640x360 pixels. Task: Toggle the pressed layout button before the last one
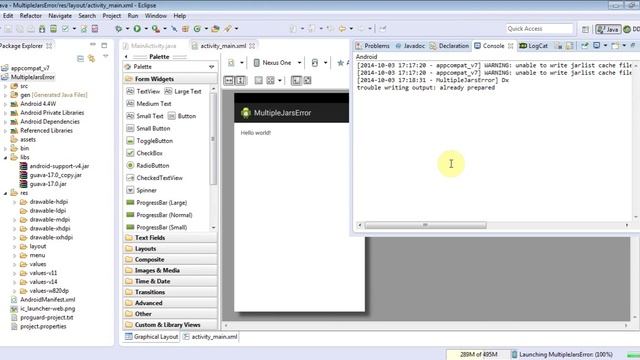296,80
